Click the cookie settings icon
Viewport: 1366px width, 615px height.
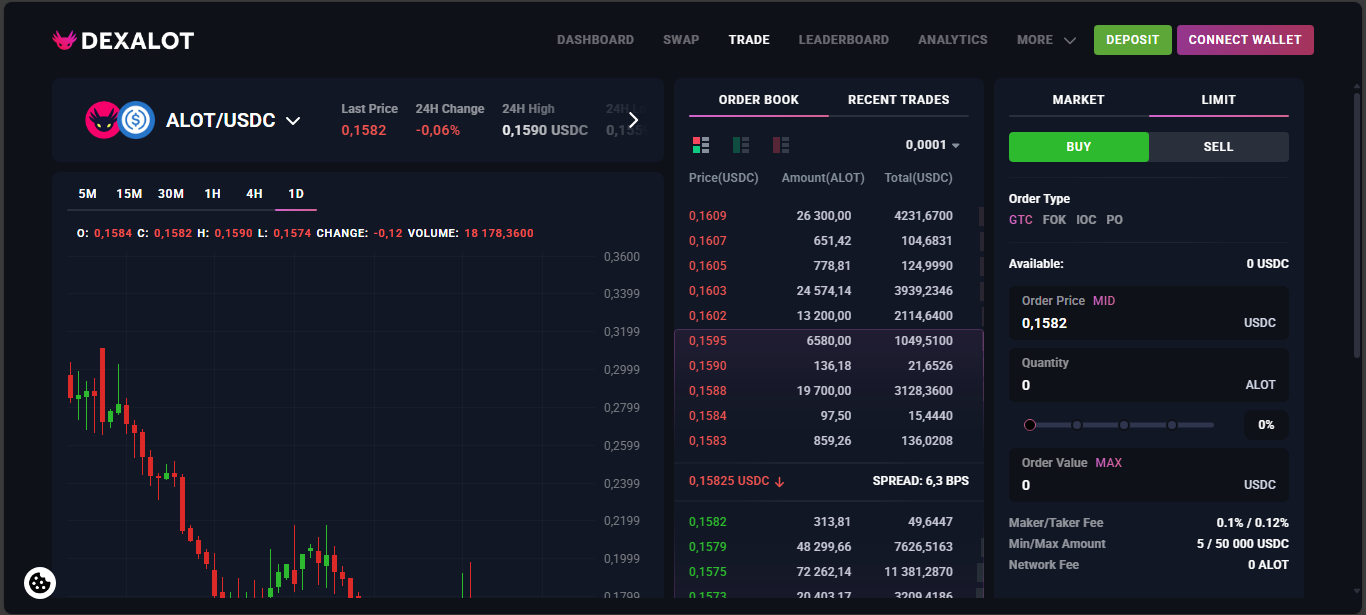[x=40, y=582]
